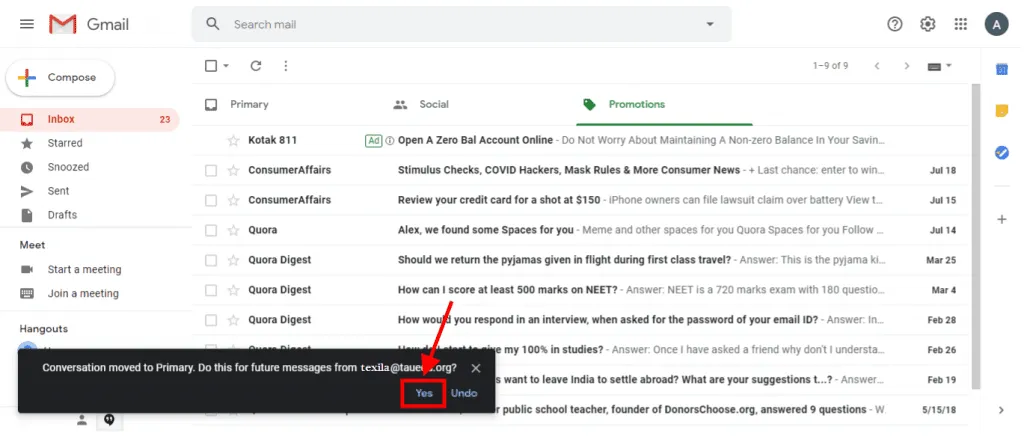Type in the Search mail field
1024x445 pixels.
coord(464,25)
